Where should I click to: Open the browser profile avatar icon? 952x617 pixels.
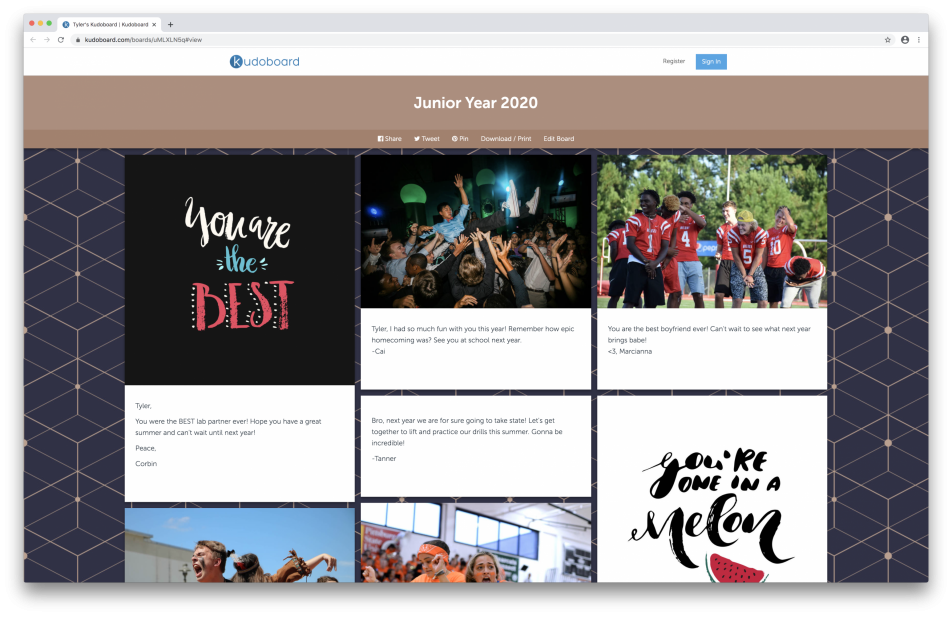coord(905,40)
